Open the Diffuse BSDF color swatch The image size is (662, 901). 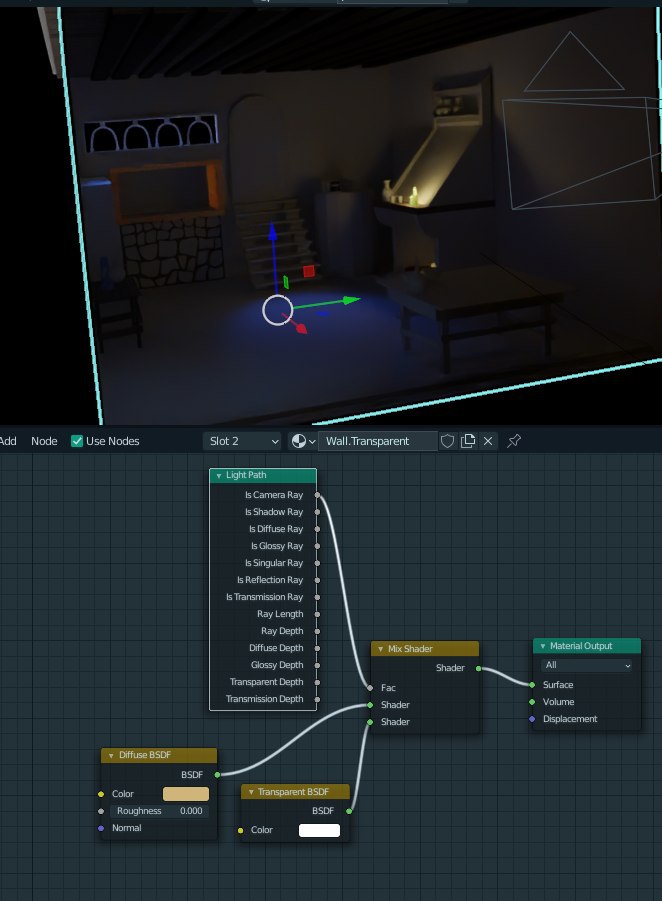[186, 794]
